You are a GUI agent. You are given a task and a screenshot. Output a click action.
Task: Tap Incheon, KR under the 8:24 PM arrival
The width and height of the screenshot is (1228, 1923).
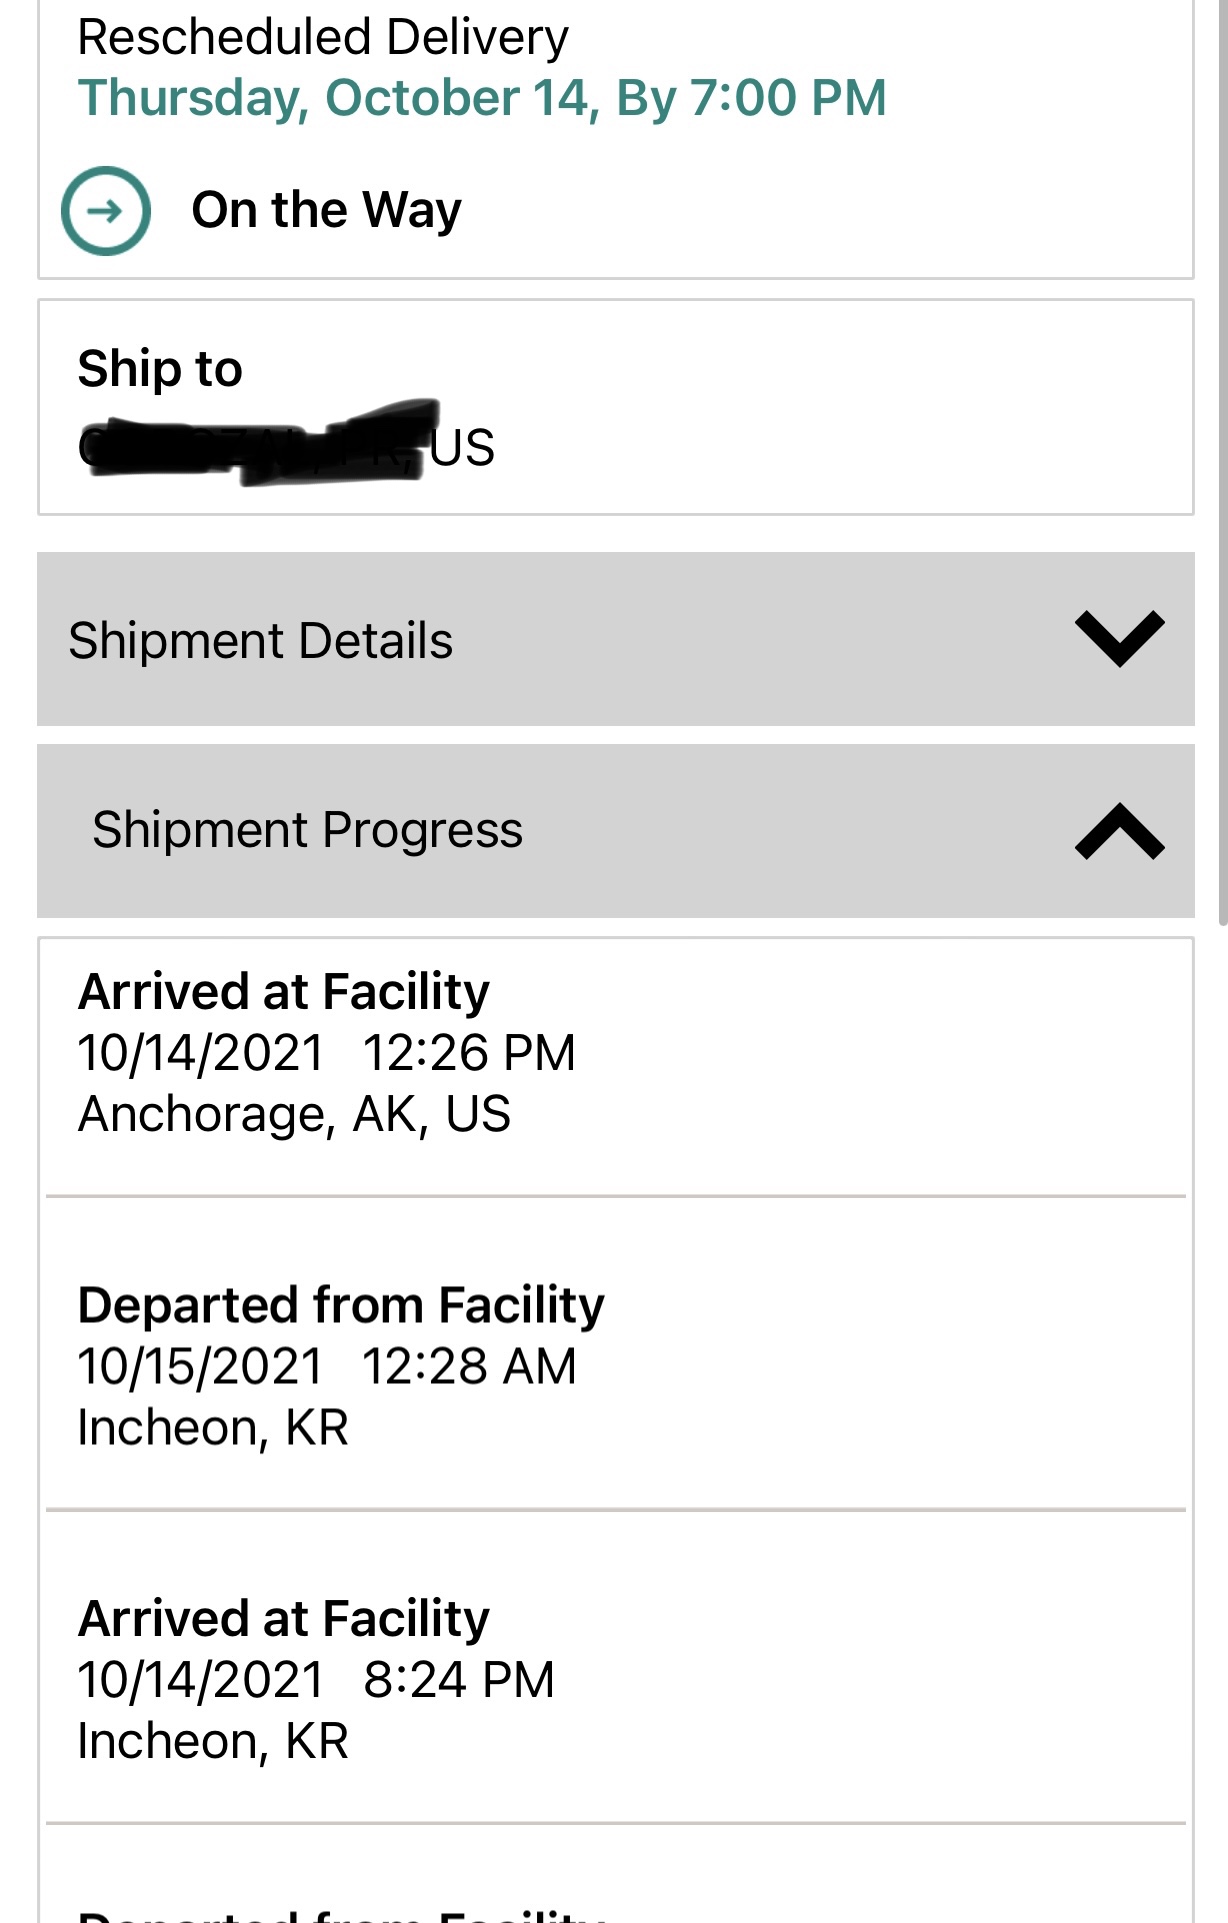213,1741
